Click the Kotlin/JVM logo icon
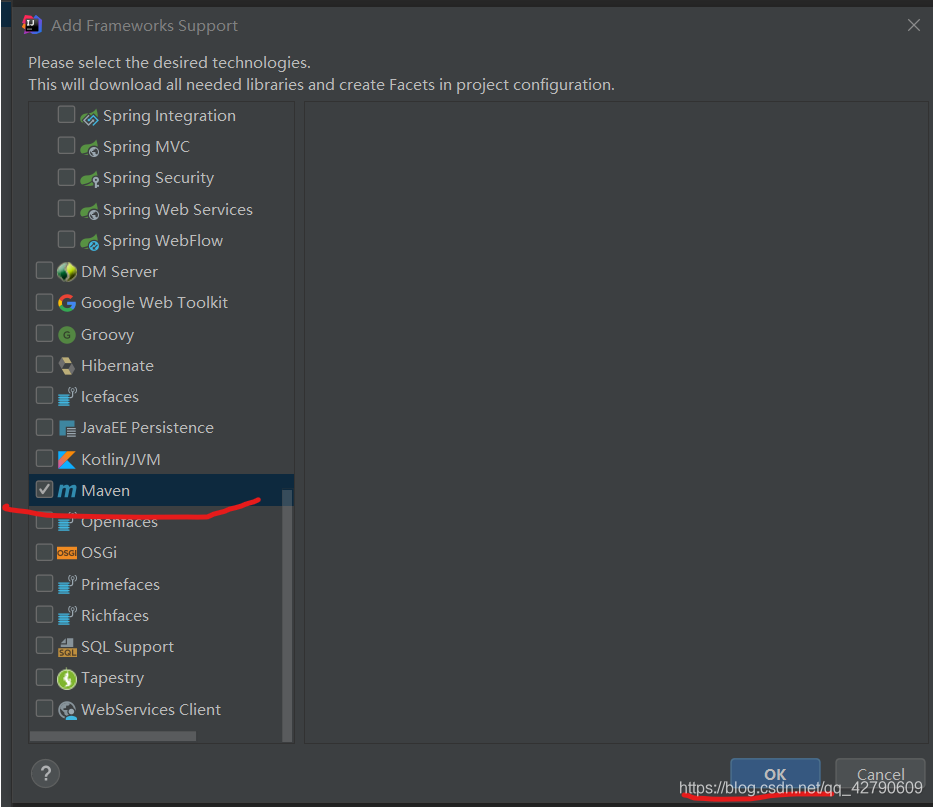 (x=67, y=459)
